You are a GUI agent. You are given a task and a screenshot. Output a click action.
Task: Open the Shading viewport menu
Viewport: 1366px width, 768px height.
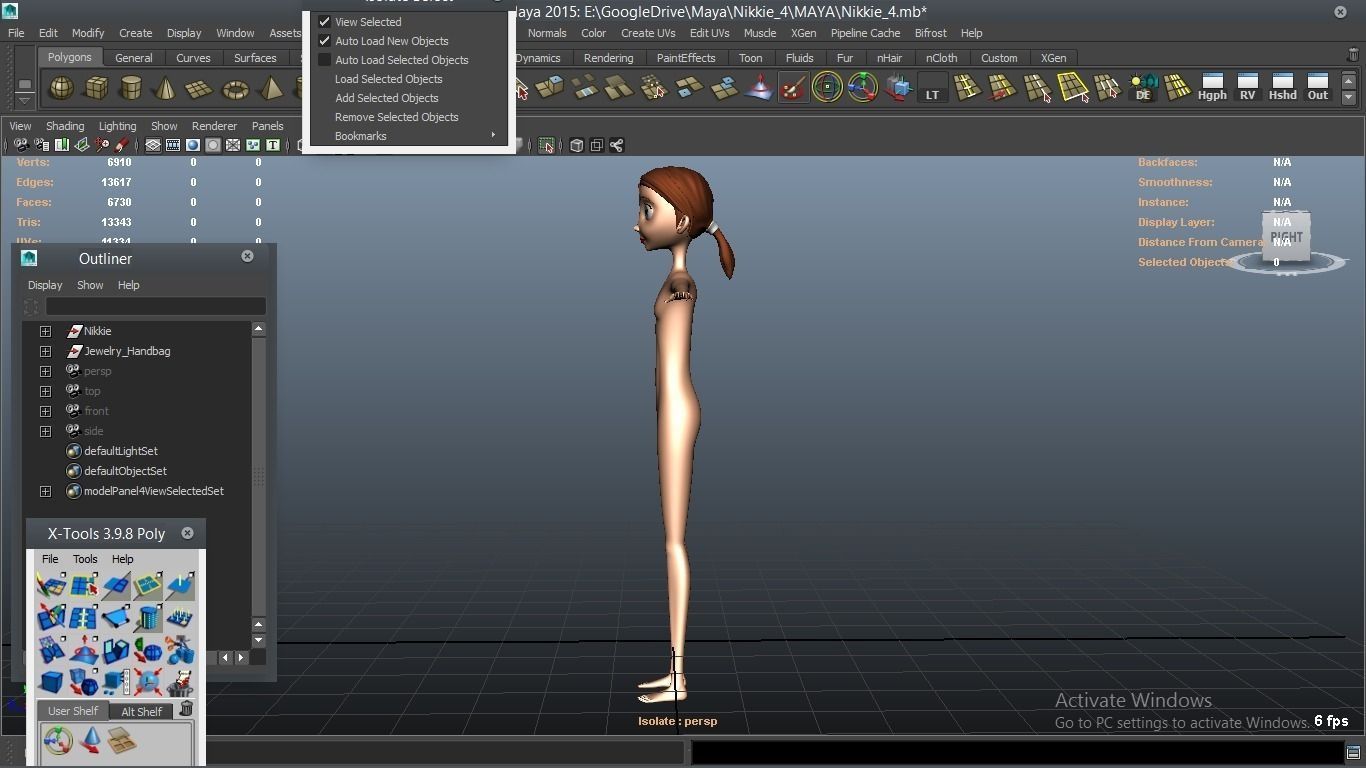(65, 126)
